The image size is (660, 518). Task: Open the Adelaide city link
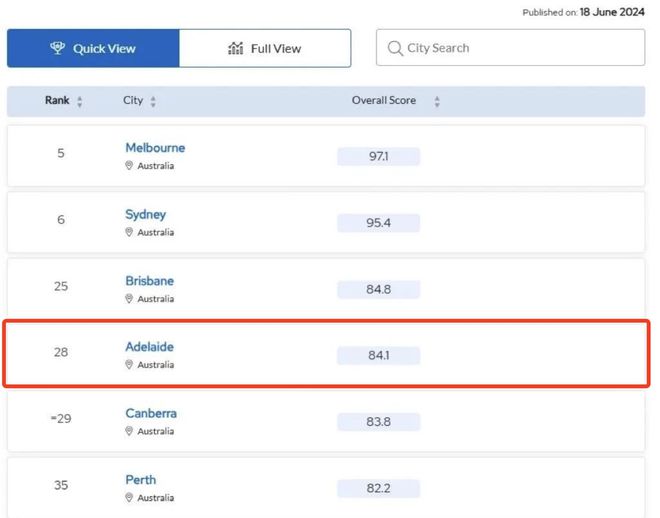pyautogui.click(x=149, y=347)
